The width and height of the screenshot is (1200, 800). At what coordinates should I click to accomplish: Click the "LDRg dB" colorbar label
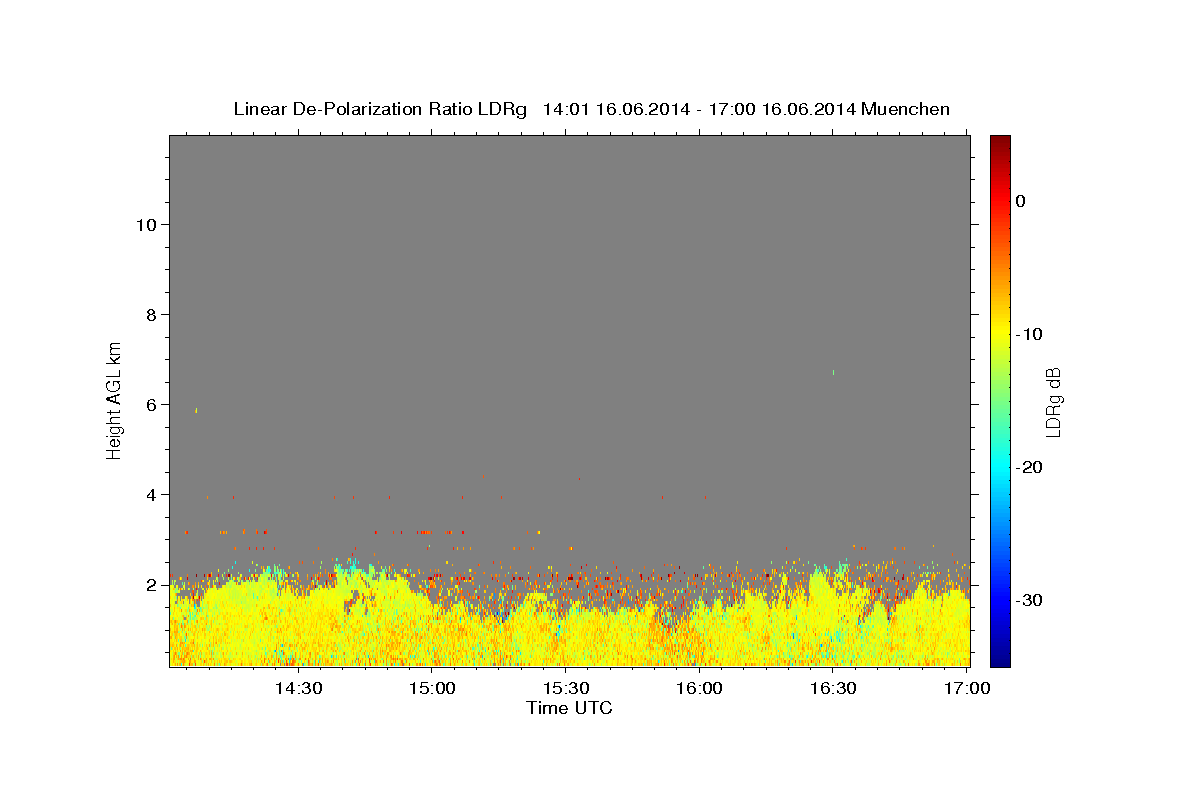point(1052,402)
